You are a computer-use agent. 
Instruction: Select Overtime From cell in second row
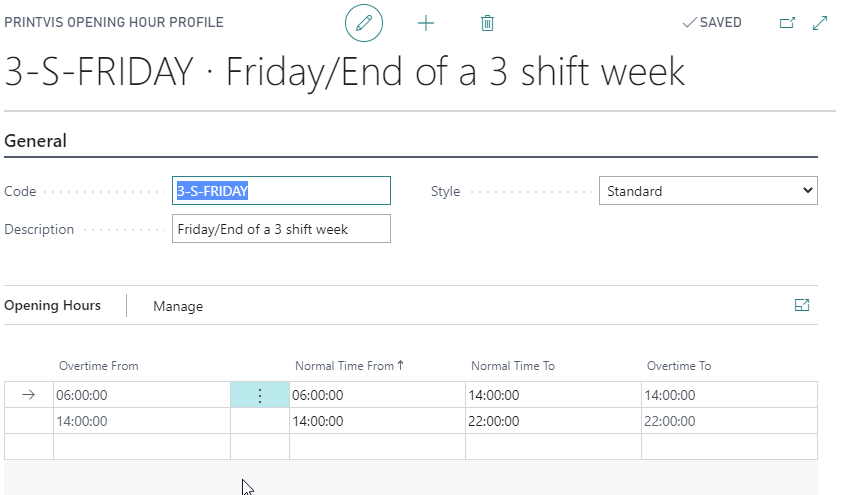(142, 421)
